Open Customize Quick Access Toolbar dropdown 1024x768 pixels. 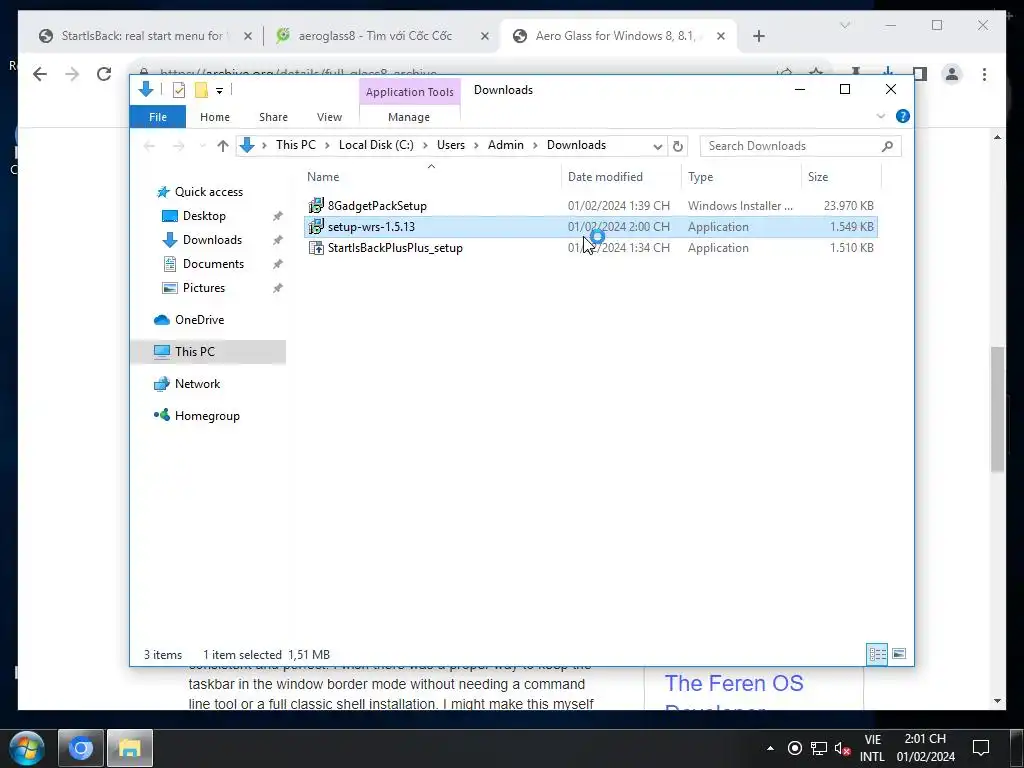(x=219, y=91)
